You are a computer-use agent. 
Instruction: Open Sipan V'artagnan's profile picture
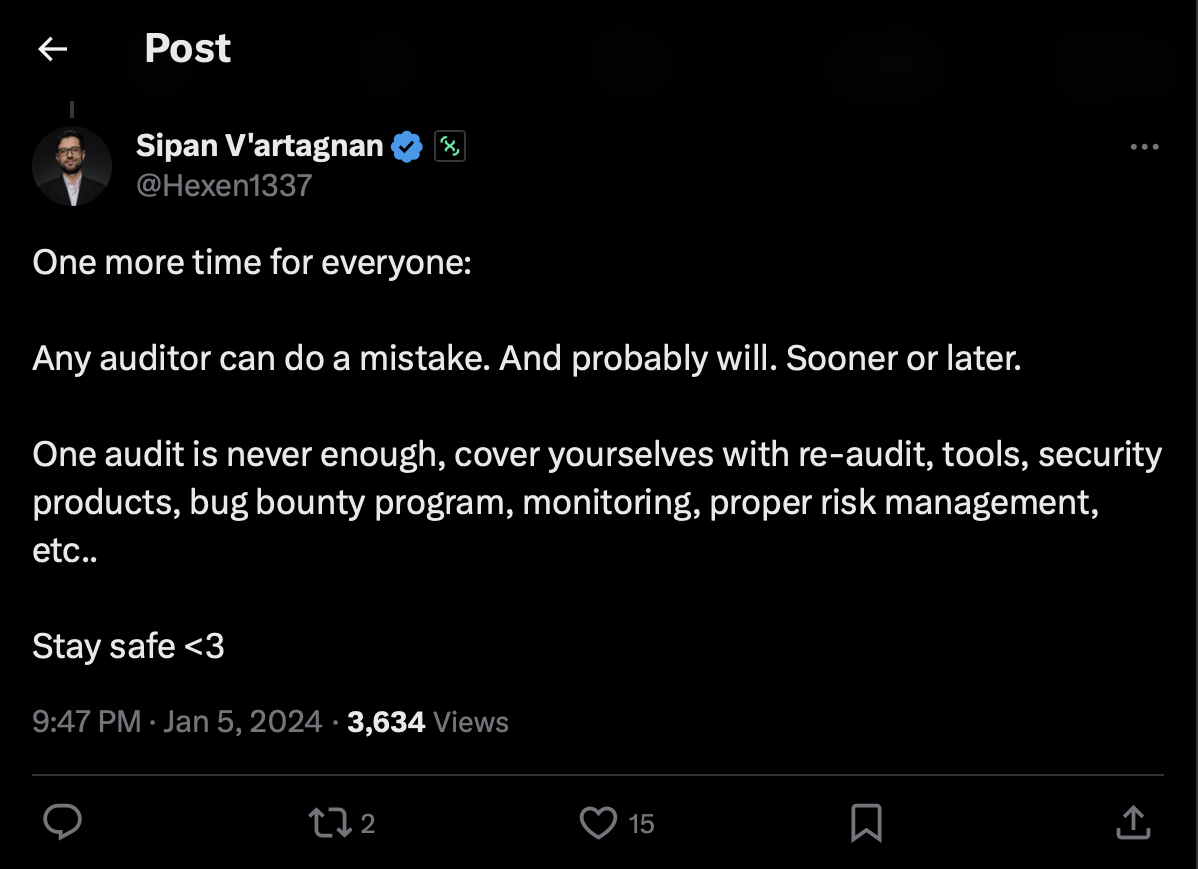pos(72,166)
